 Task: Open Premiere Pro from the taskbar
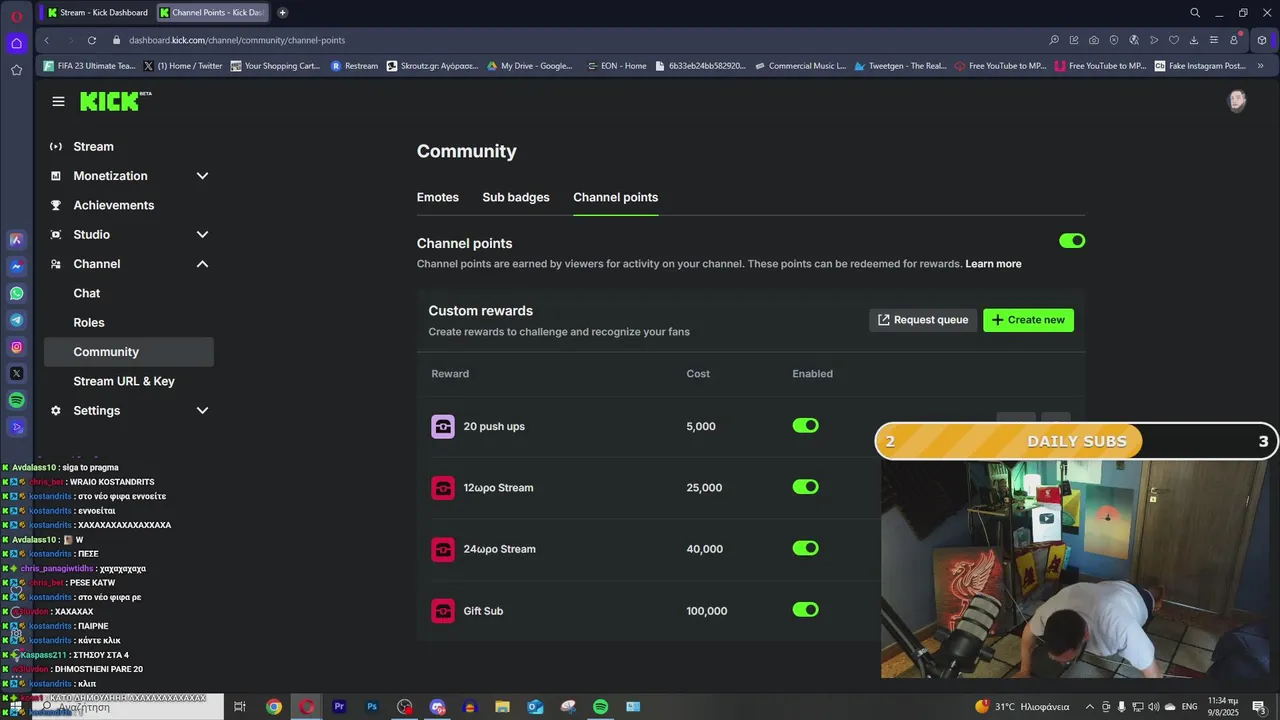point(339,706)
